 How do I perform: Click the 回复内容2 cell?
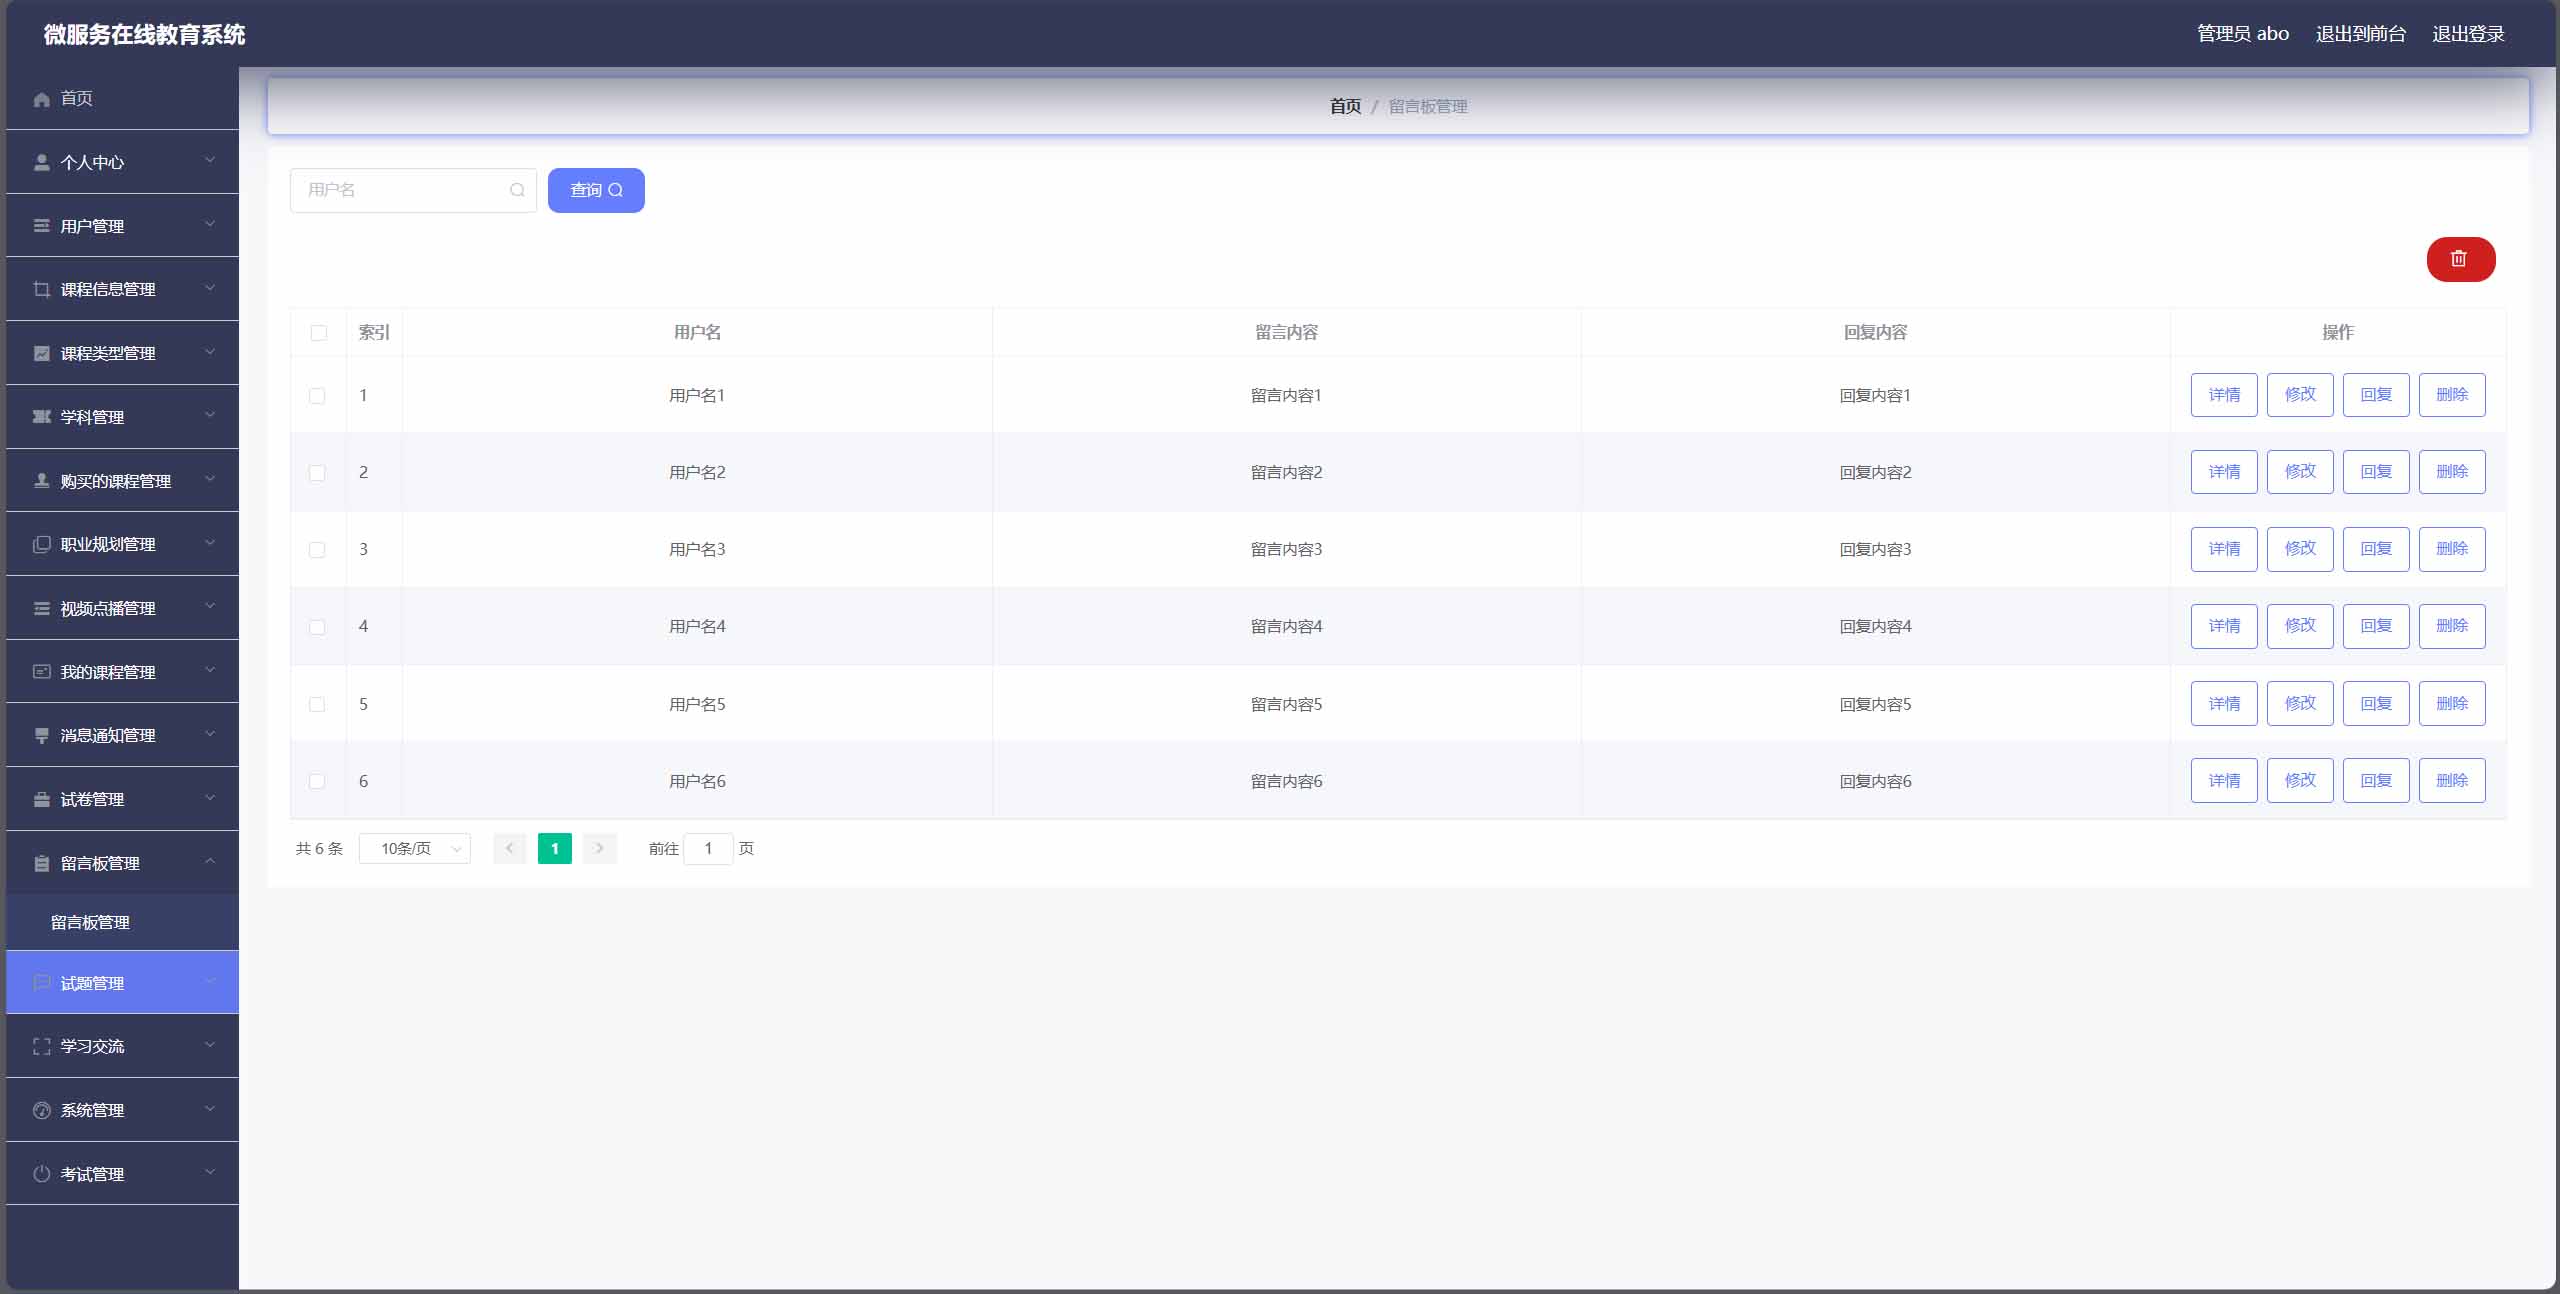[1875, 473]
